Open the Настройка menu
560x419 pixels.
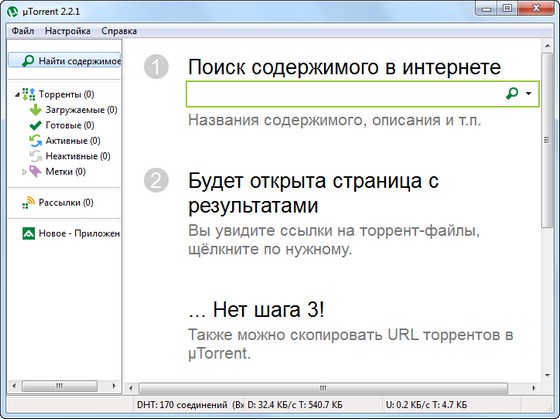point(68,31)
